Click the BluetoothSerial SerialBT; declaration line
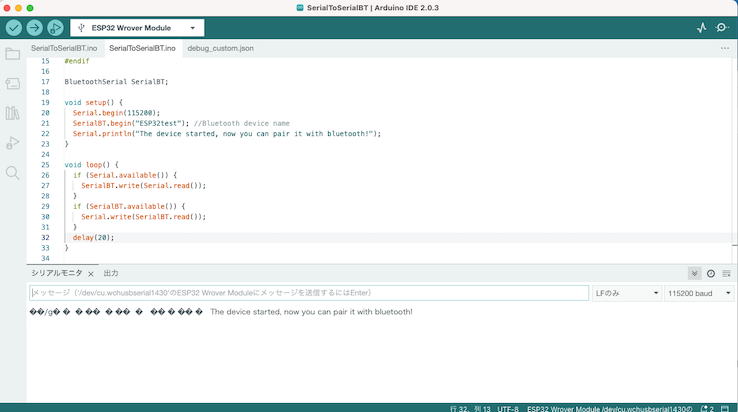Image resolution: width=738 pixels, height=412 pixels. pos(116,81)
